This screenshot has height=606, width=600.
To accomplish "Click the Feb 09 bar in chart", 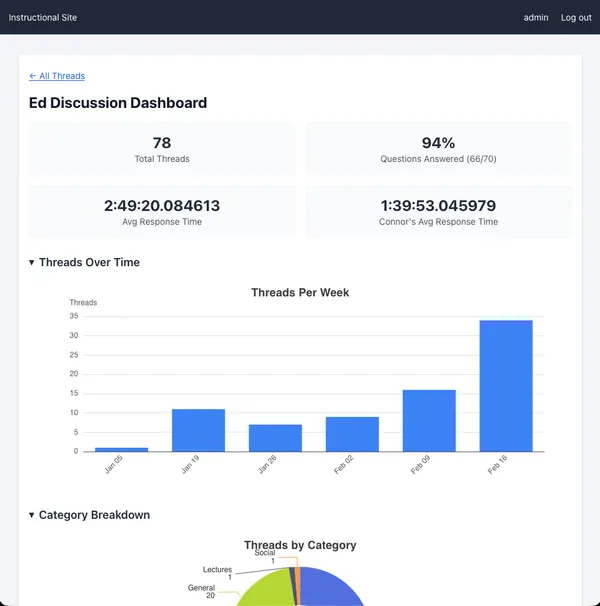I will [x=429, y=420].
